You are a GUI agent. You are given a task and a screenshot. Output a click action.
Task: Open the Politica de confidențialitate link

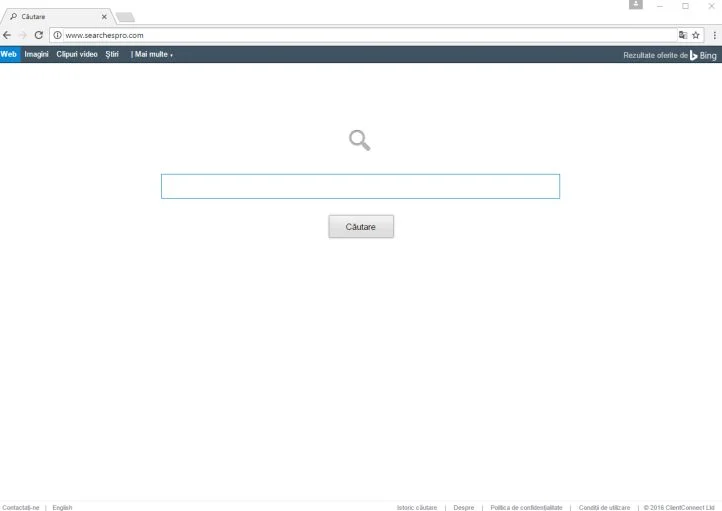[x=526, y=507]
